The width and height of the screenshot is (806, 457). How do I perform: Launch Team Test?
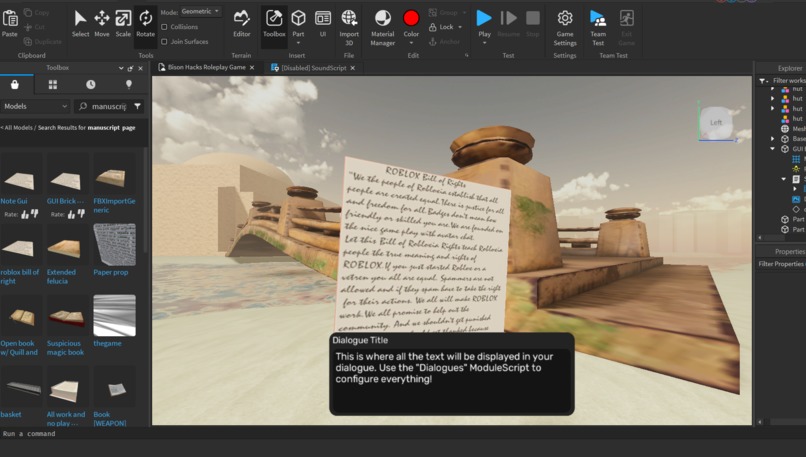click(598, 28)
